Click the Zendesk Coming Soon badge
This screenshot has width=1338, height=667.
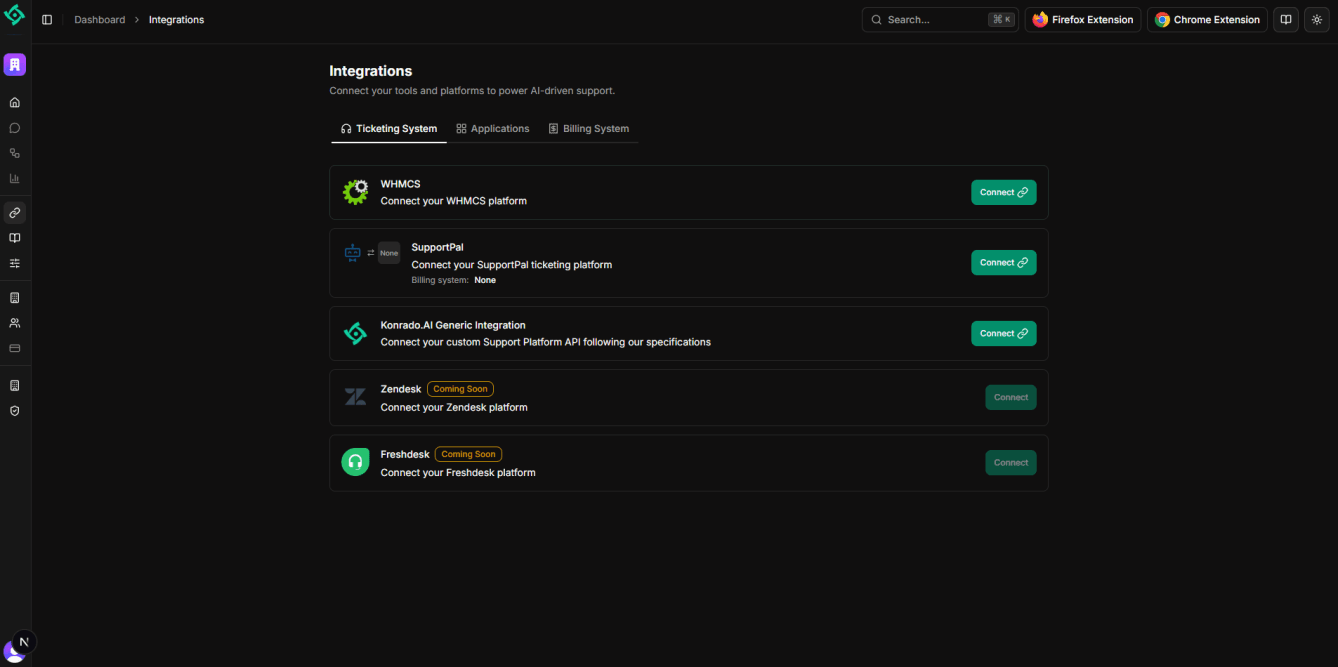[460, 389]
